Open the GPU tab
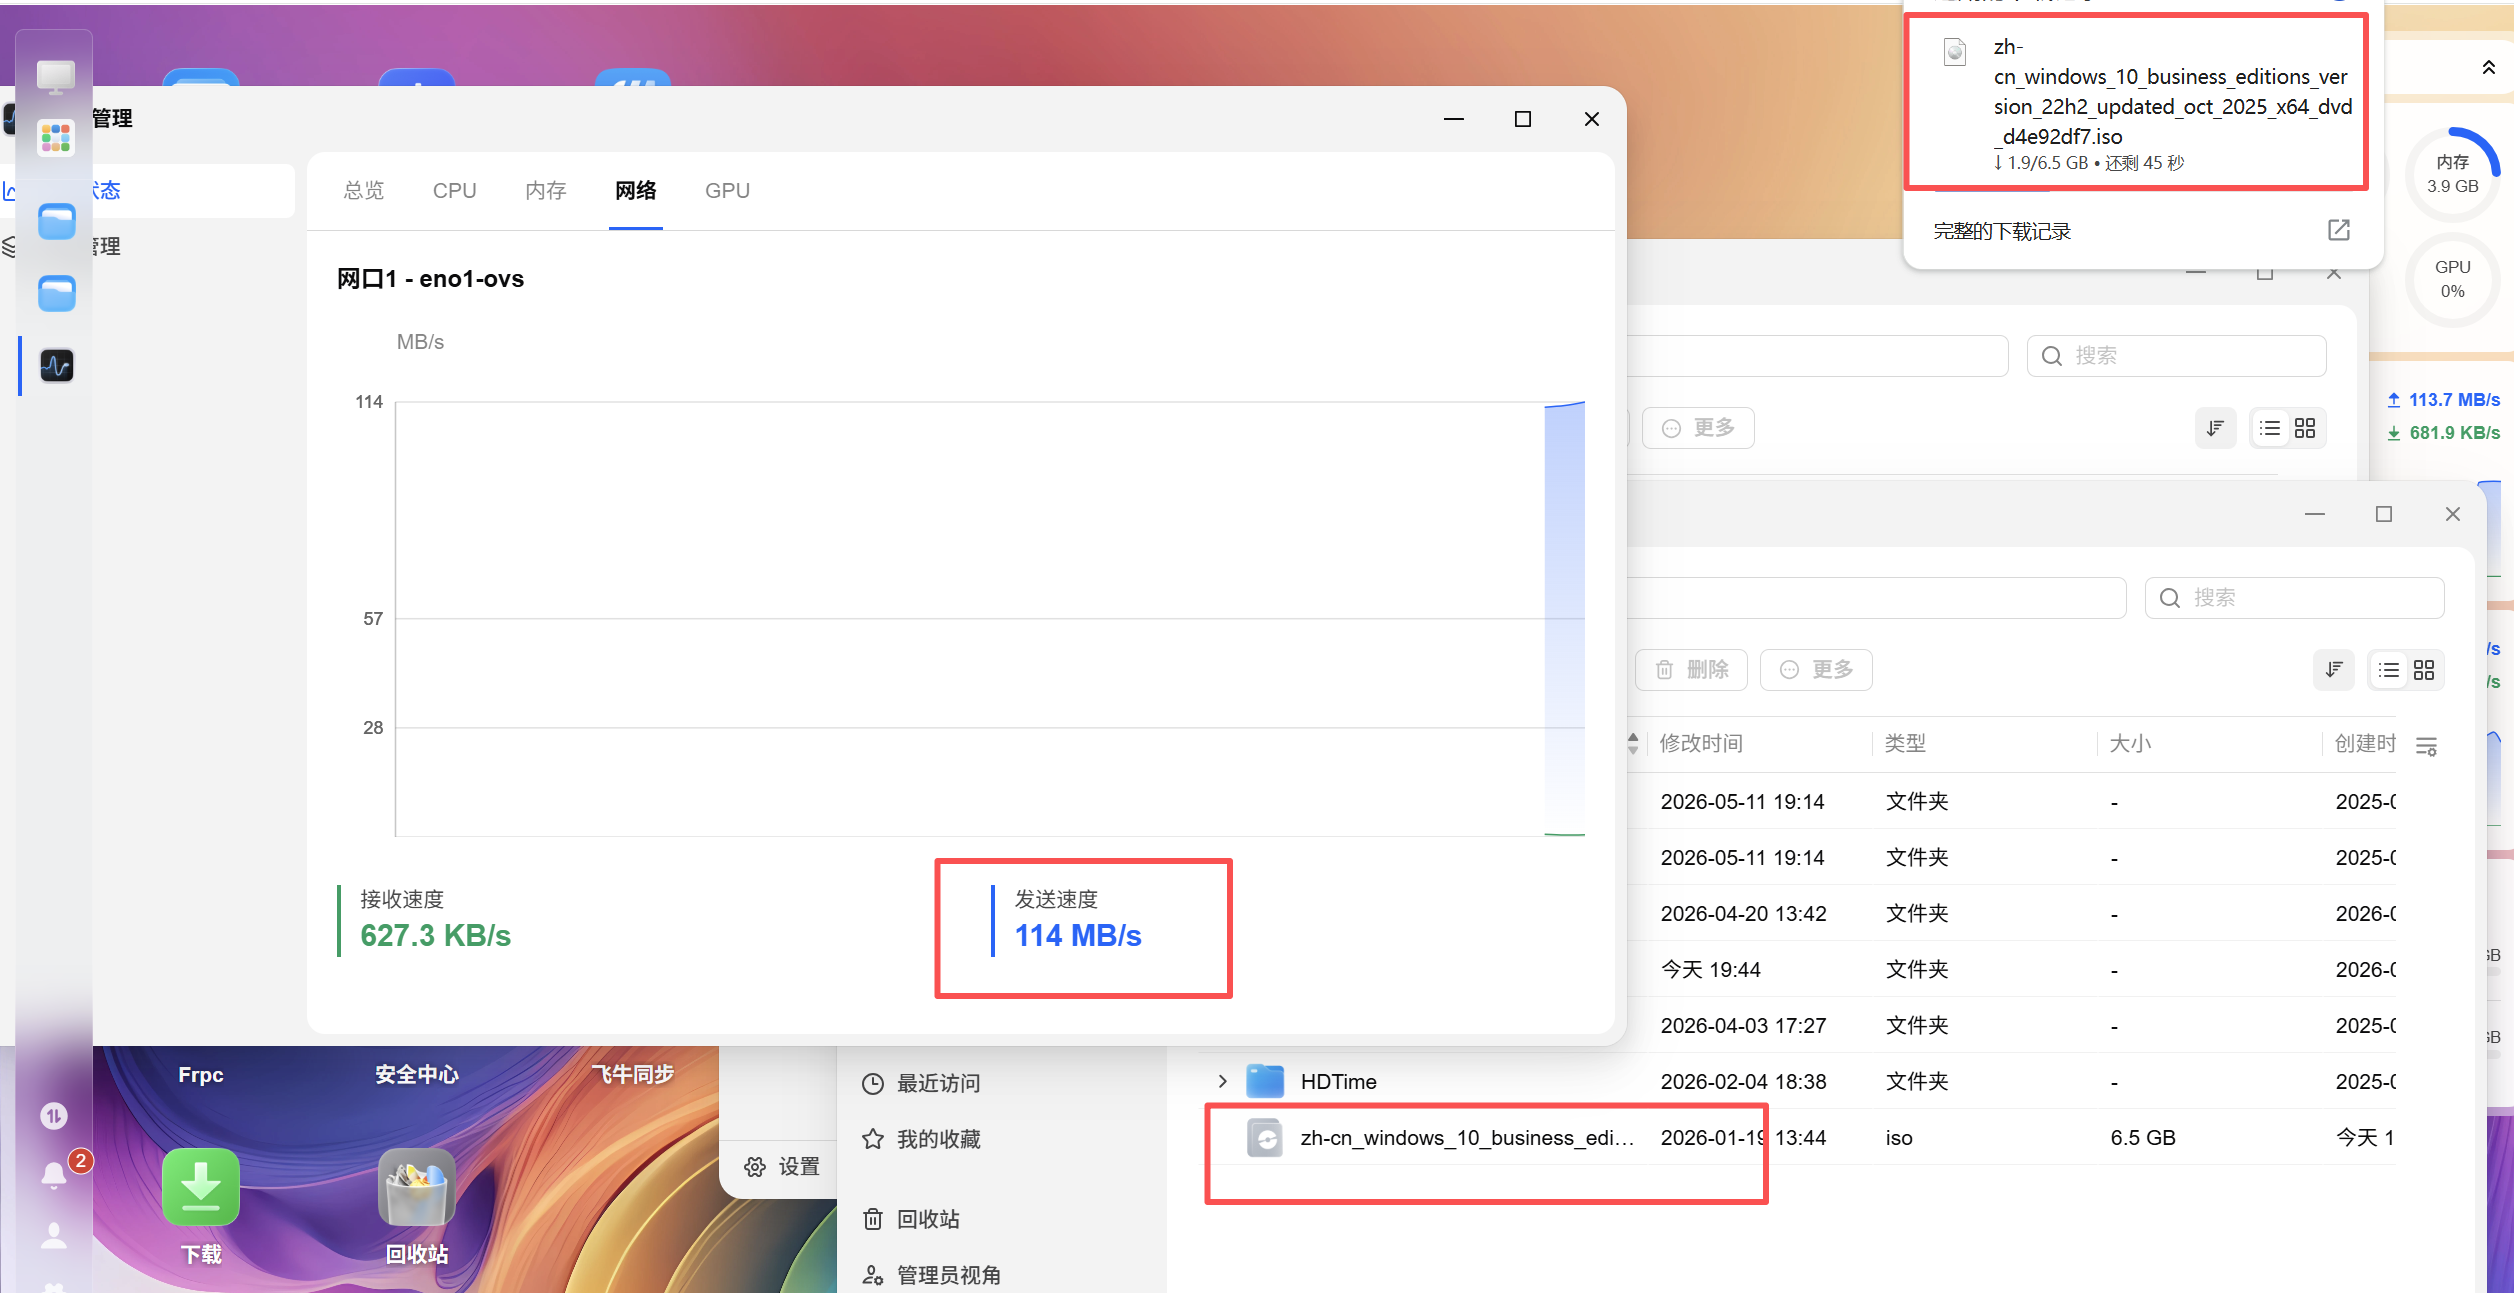2514x1293 pixels. tap(727, 190)
